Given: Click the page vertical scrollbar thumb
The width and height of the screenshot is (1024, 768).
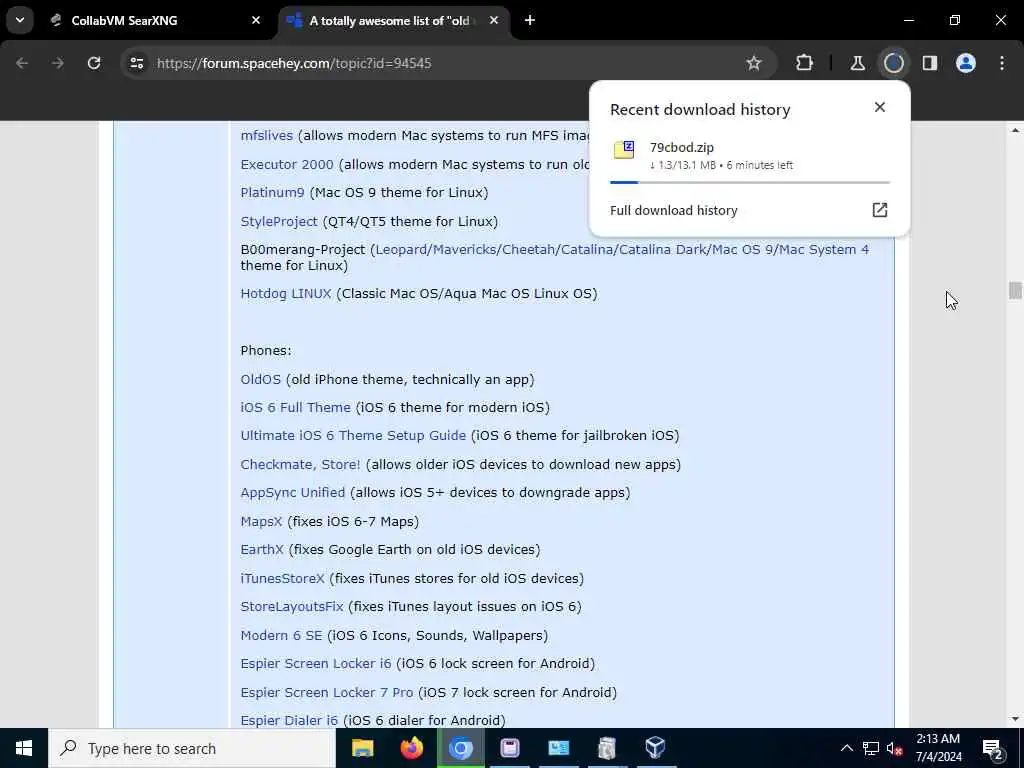Looking at the screenshot, I should point(1015,290).
